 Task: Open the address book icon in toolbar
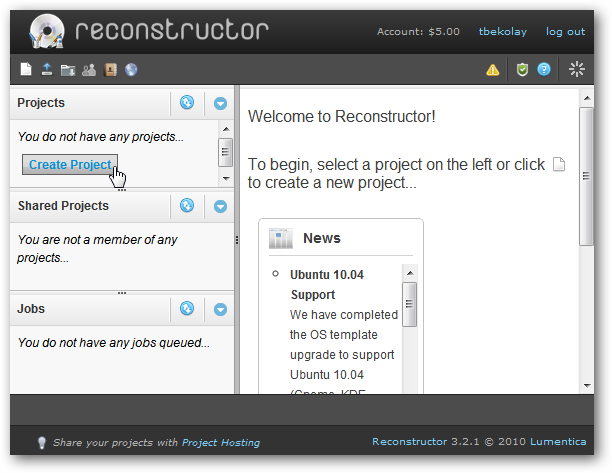(110, 70)
